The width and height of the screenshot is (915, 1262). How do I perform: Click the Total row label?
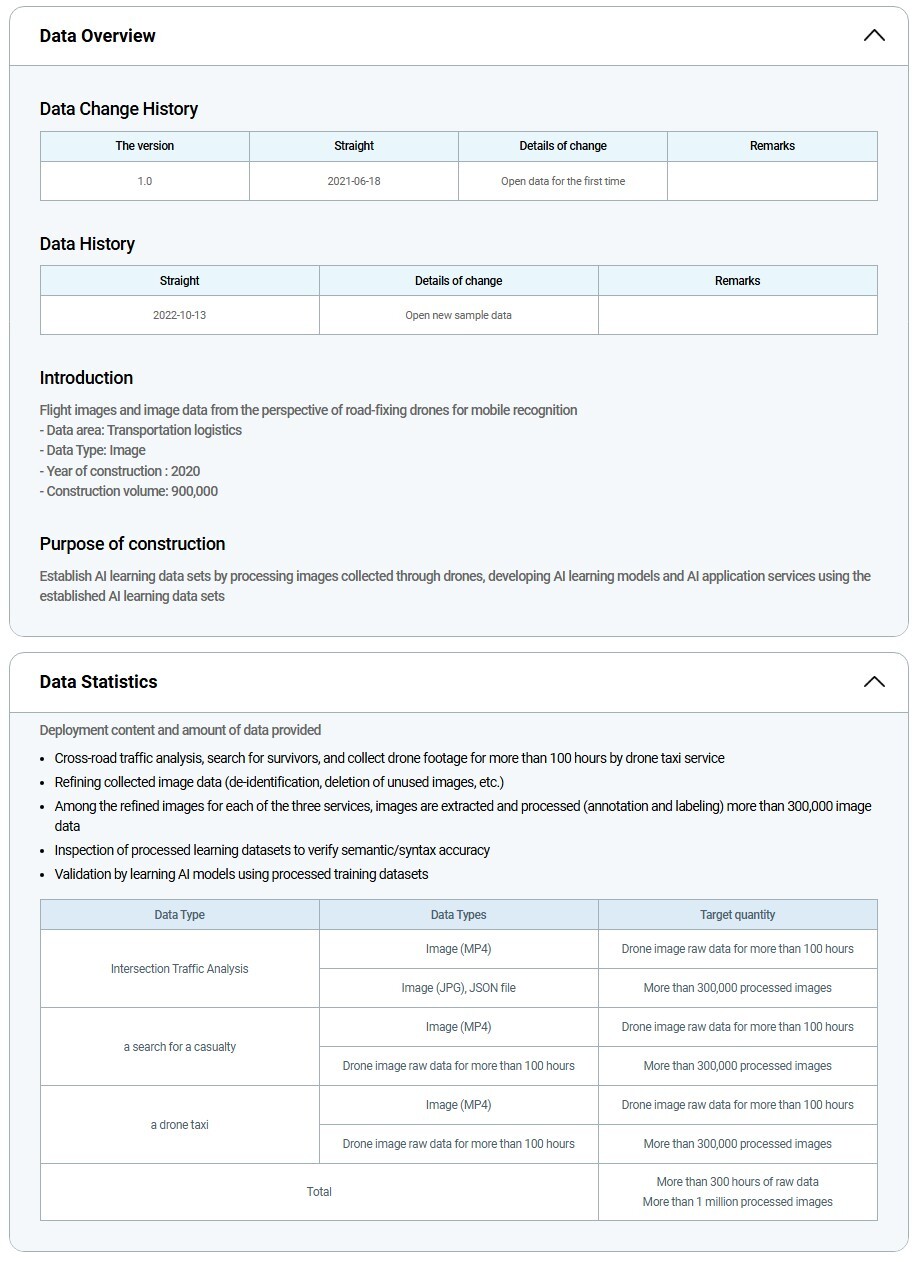click(319, 1192)
